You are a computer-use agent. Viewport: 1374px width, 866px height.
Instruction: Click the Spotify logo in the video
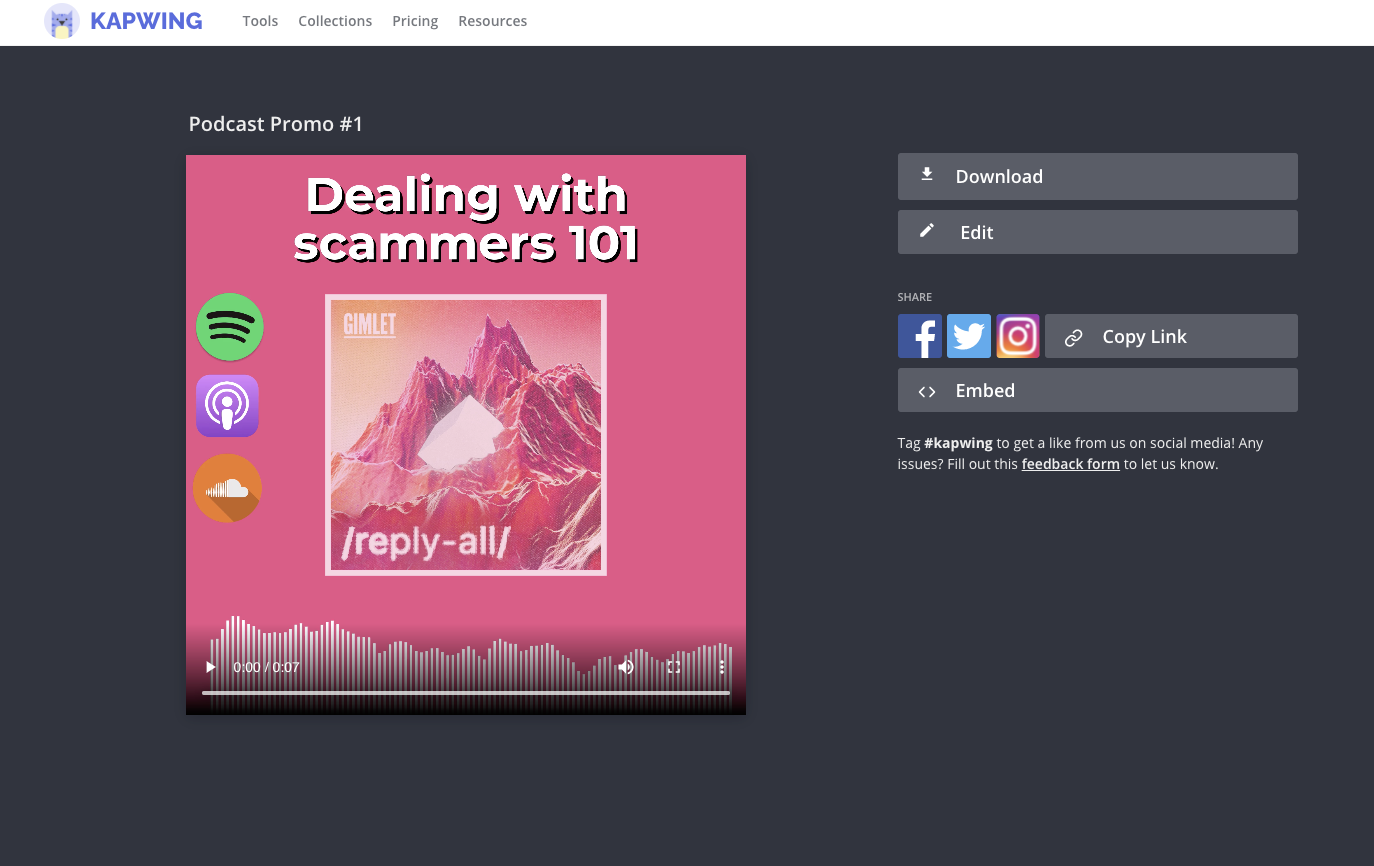(229, 327)
